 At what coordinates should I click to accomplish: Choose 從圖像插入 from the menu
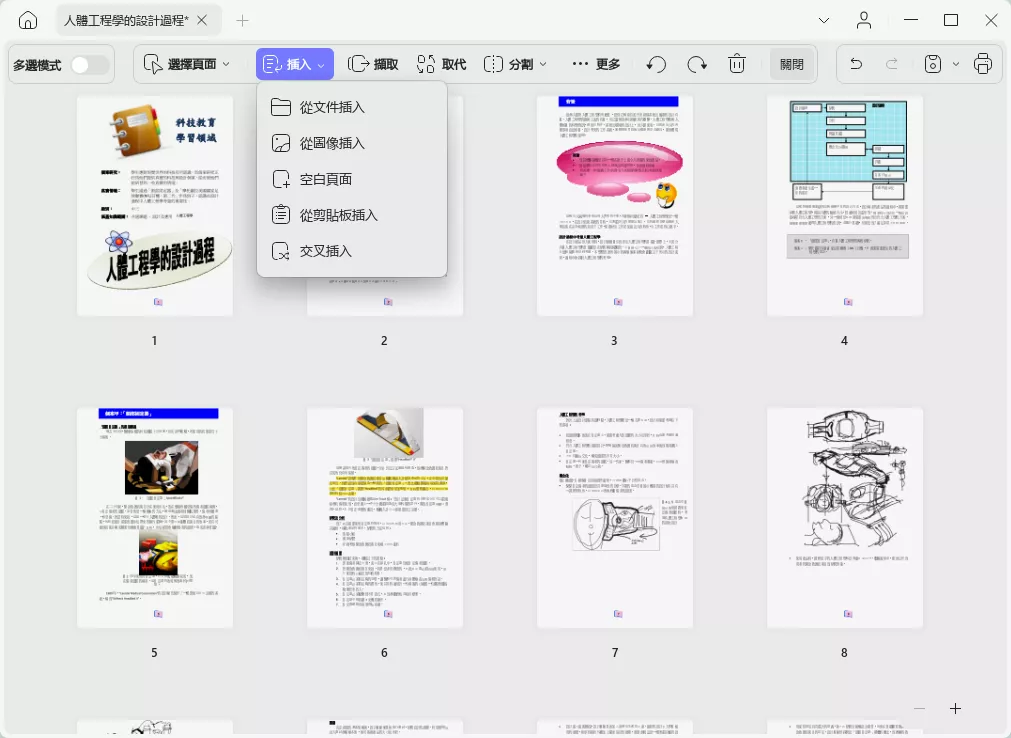pos(352,143)
